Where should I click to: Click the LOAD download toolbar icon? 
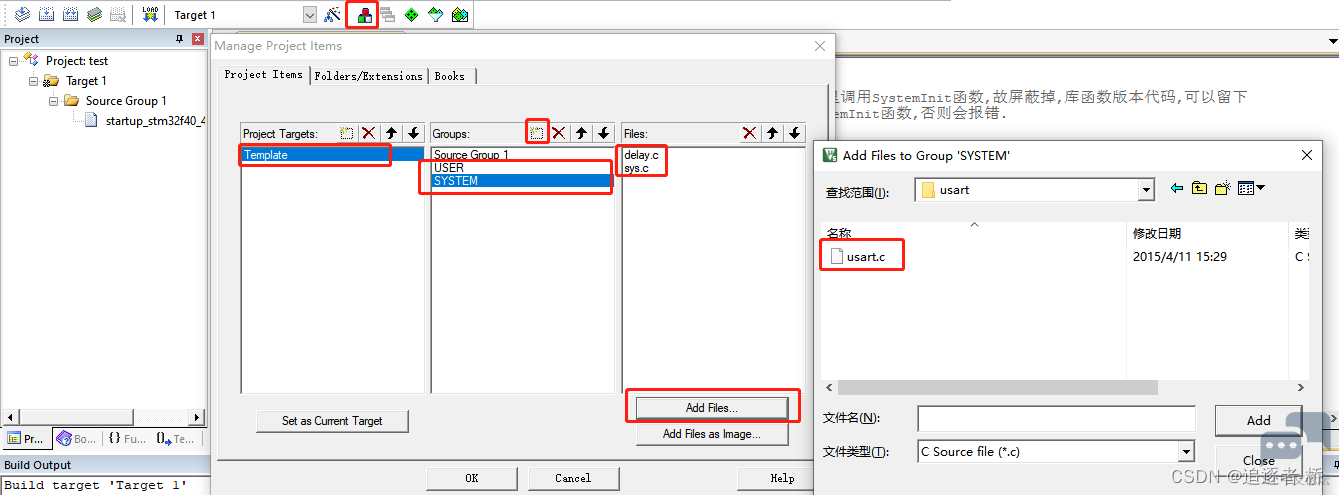(x=150, y=14)
